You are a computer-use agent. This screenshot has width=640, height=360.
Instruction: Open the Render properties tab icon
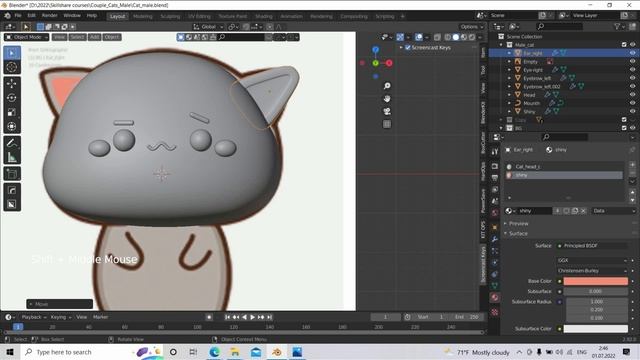tap(495, 166)
